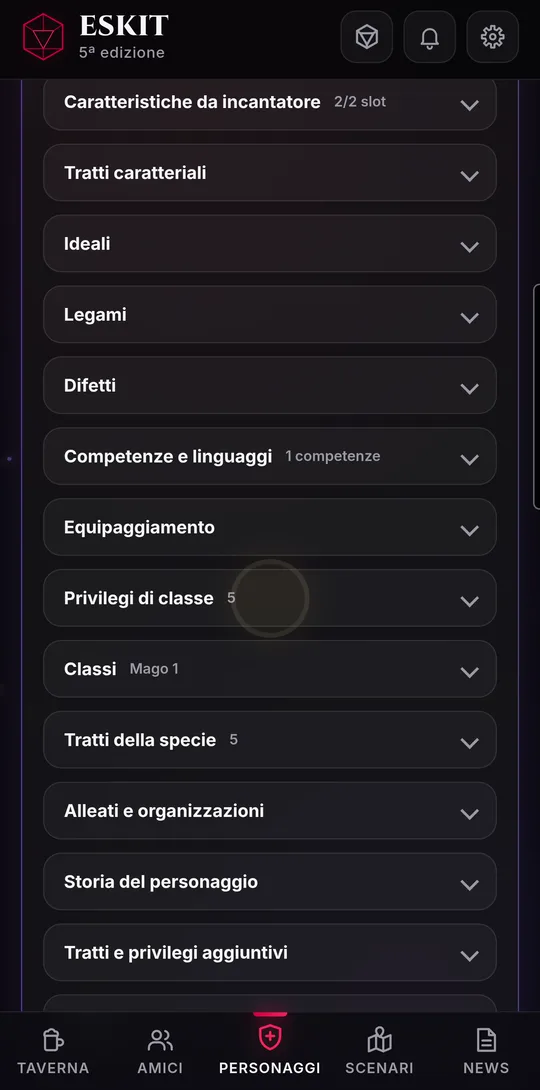540x1090 pixels.
Task: Expand the Tratti caratteriali chevron
Action: click(x=470, y=176)
